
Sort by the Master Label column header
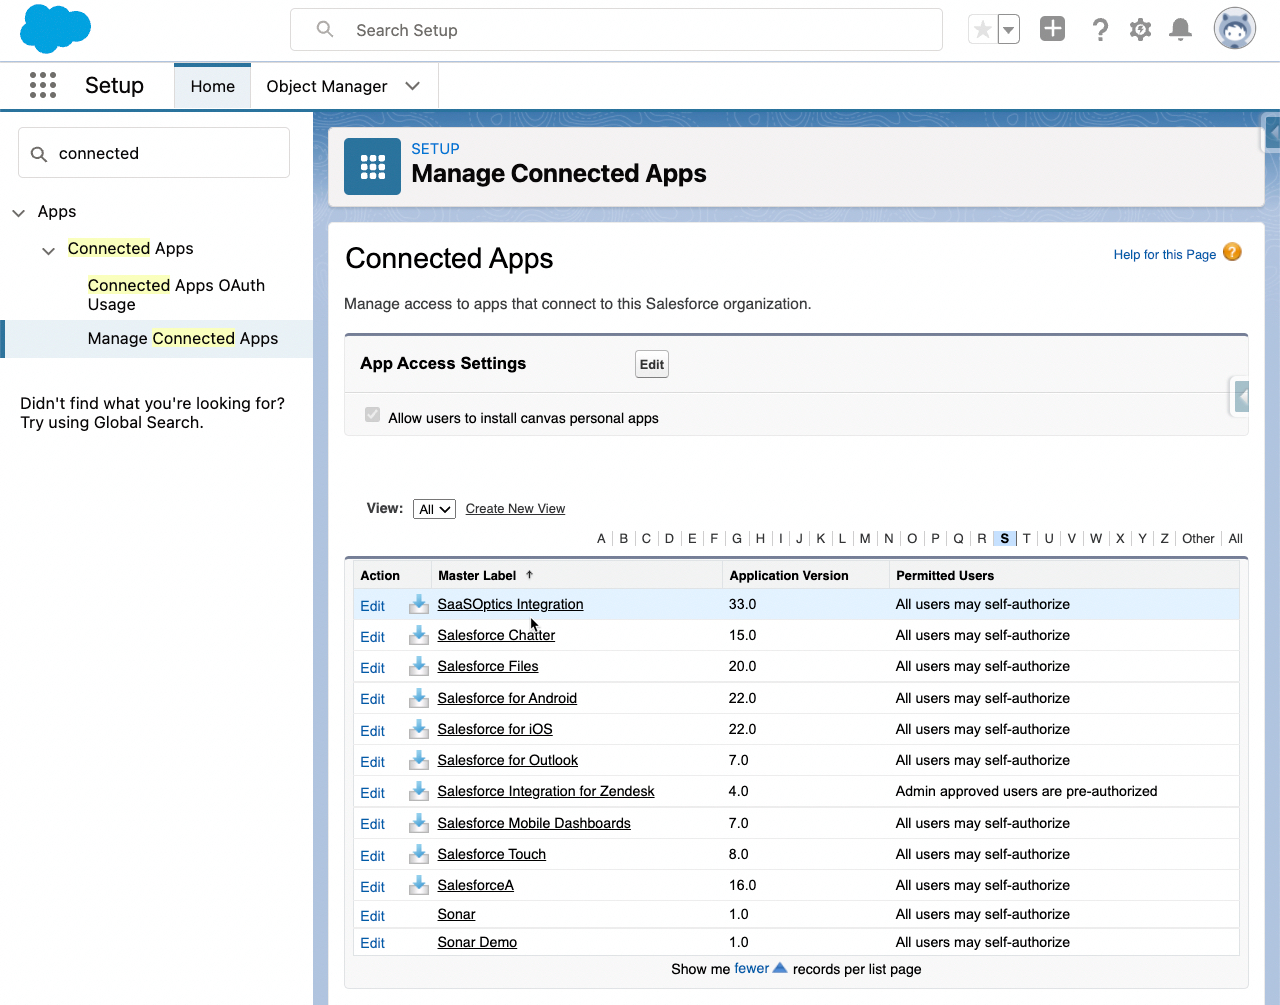coord(477,575)
